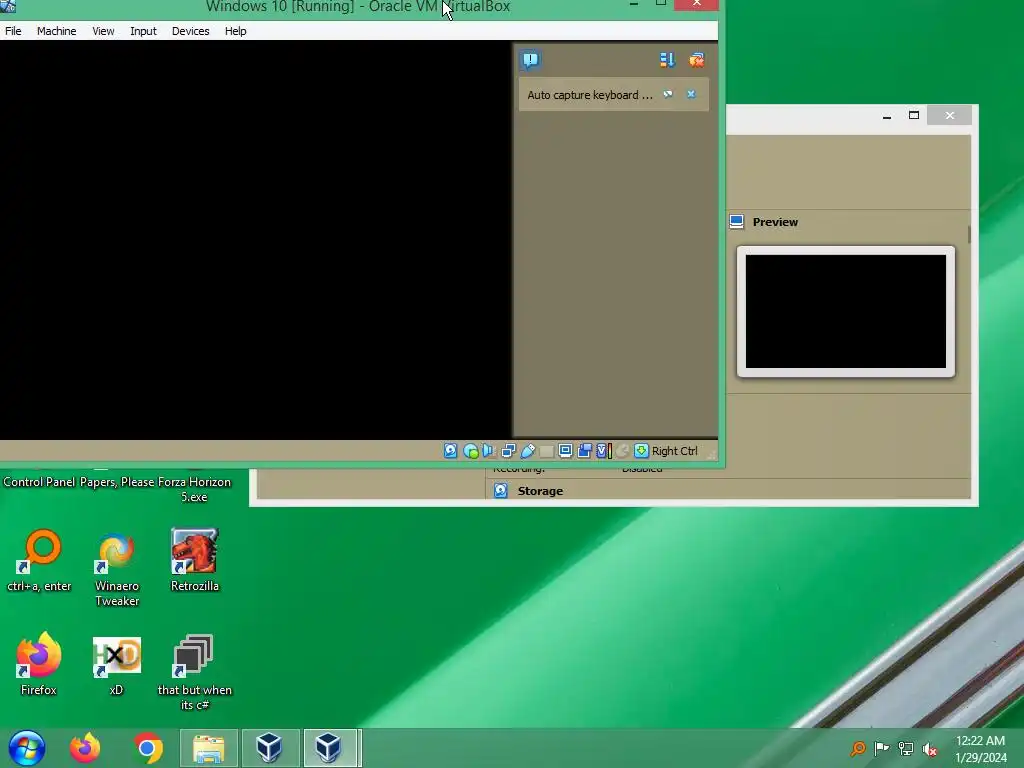Maximize the VirtualBox Manager window
Screen dimensions: 1024x768
(x=914, y=116)
